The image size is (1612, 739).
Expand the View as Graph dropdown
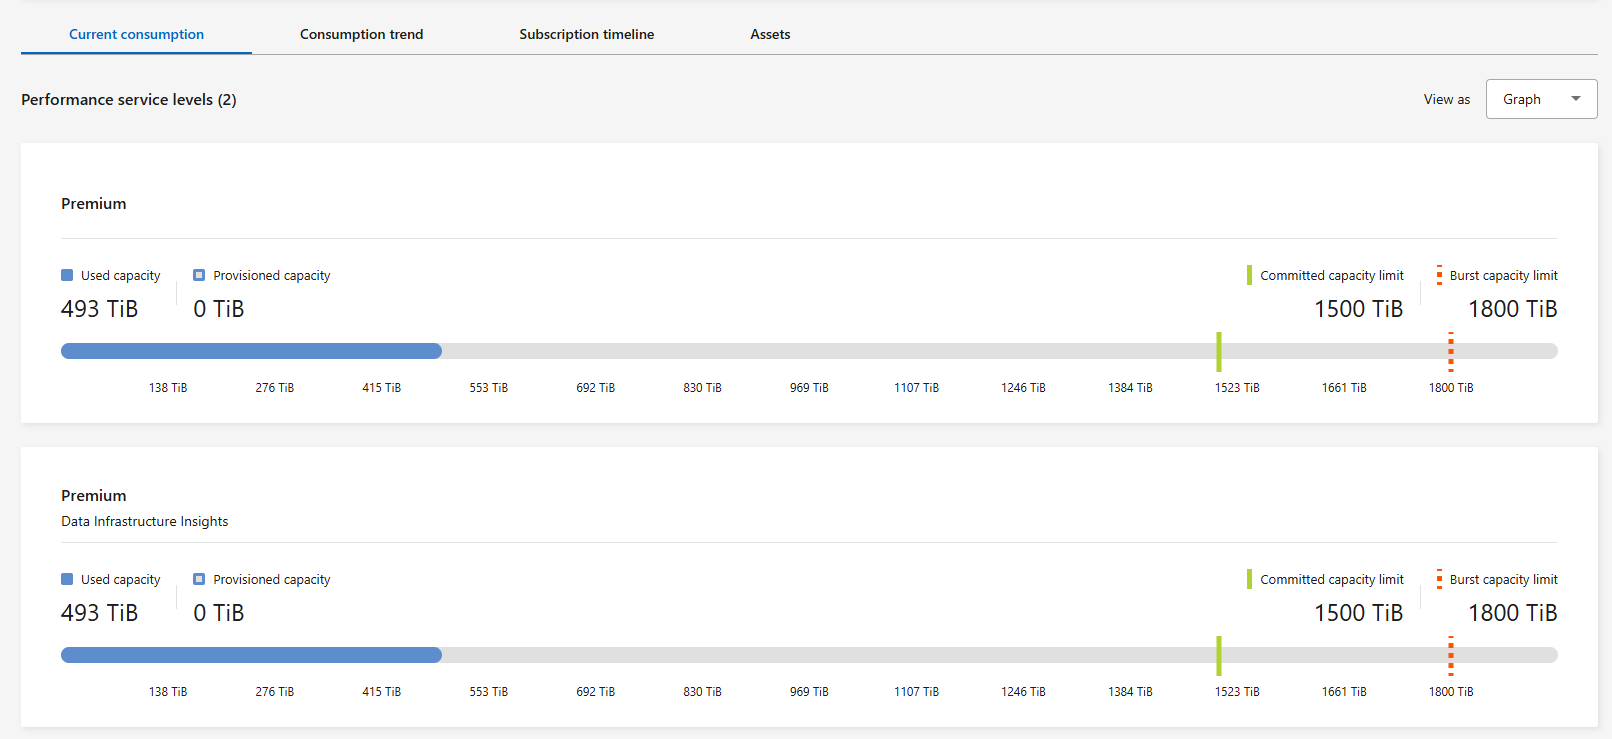click(1541, 99)
